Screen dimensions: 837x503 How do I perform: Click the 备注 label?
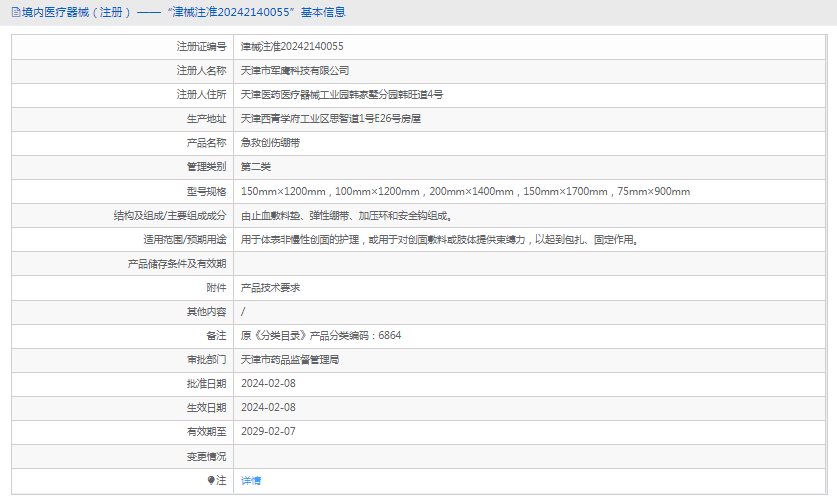(x=216, y=335)
